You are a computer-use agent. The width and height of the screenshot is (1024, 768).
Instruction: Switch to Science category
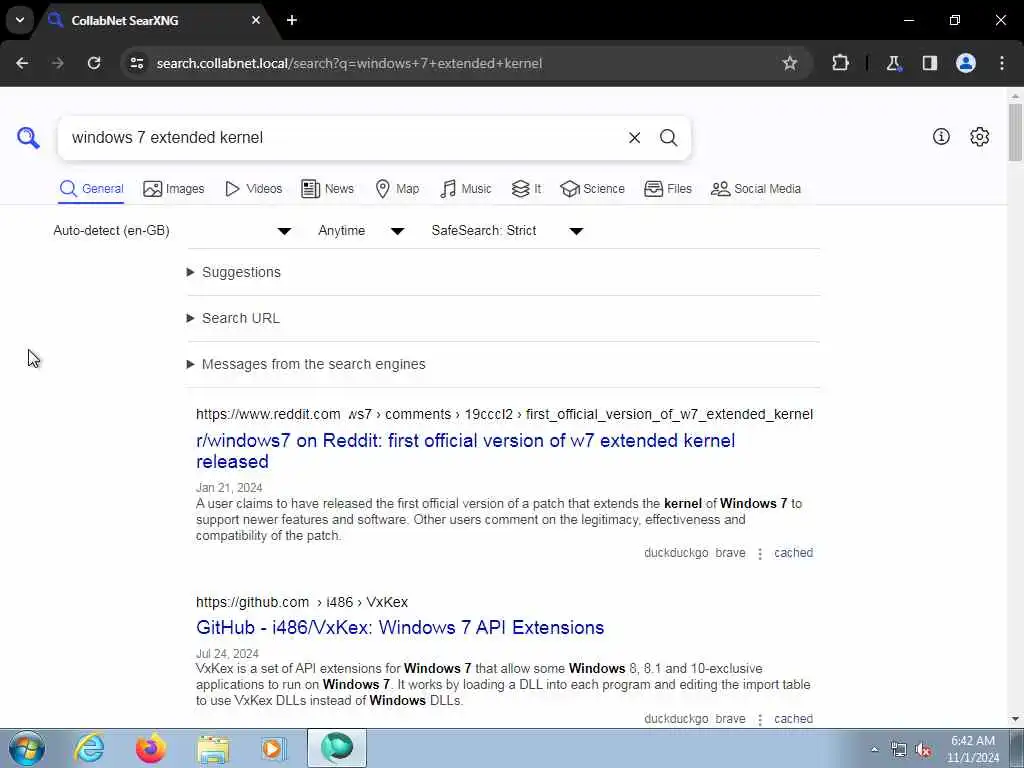point(592,189)
